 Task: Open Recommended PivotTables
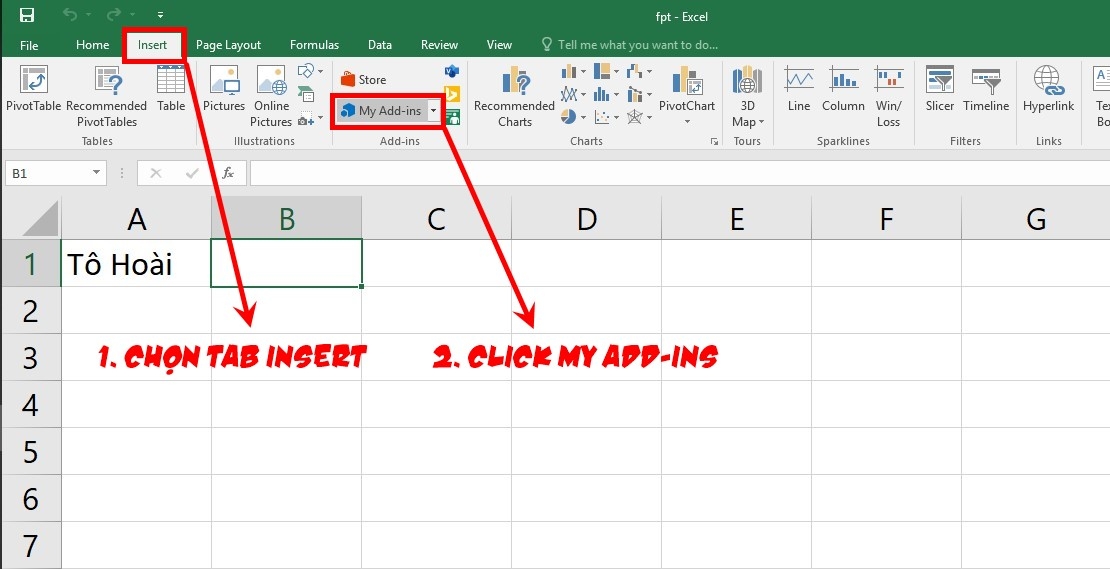click(107, 96)
